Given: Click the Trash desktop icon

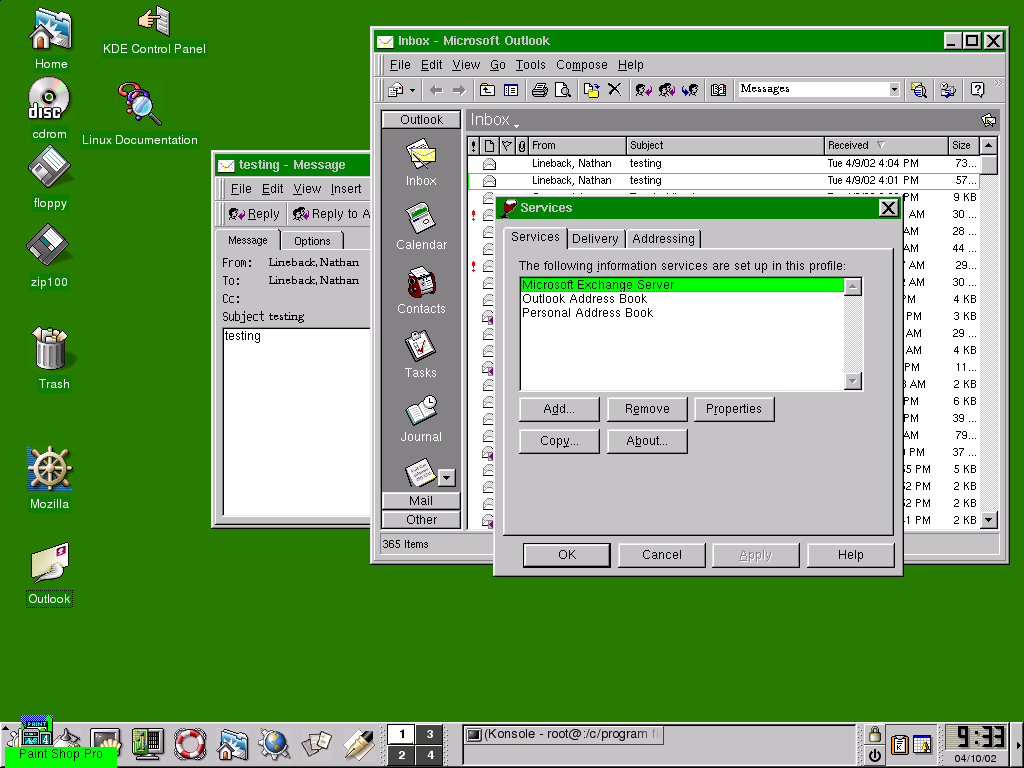Looking at the screenshot, I should point(51,358).
